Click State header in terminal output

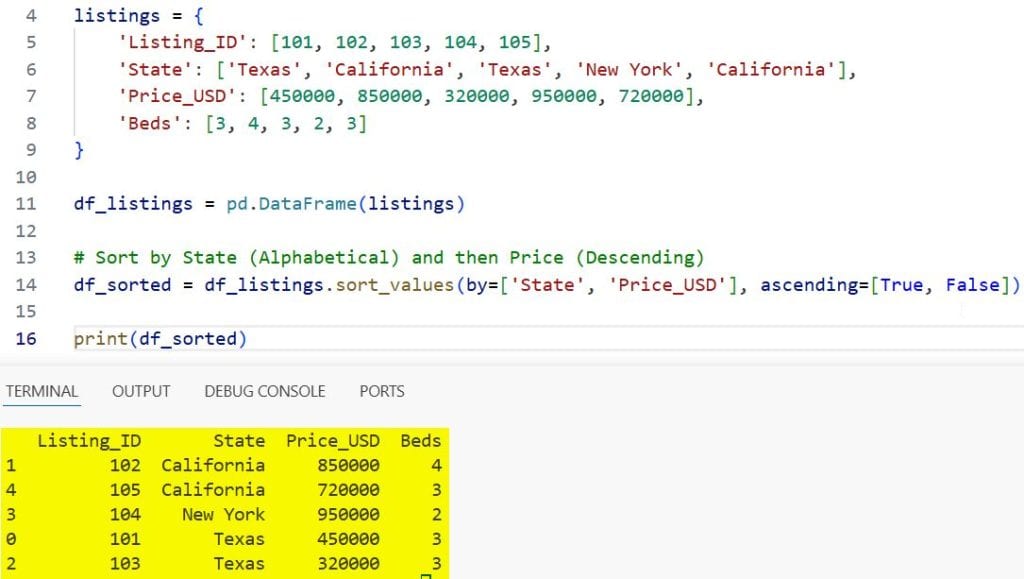coord(239,441)
